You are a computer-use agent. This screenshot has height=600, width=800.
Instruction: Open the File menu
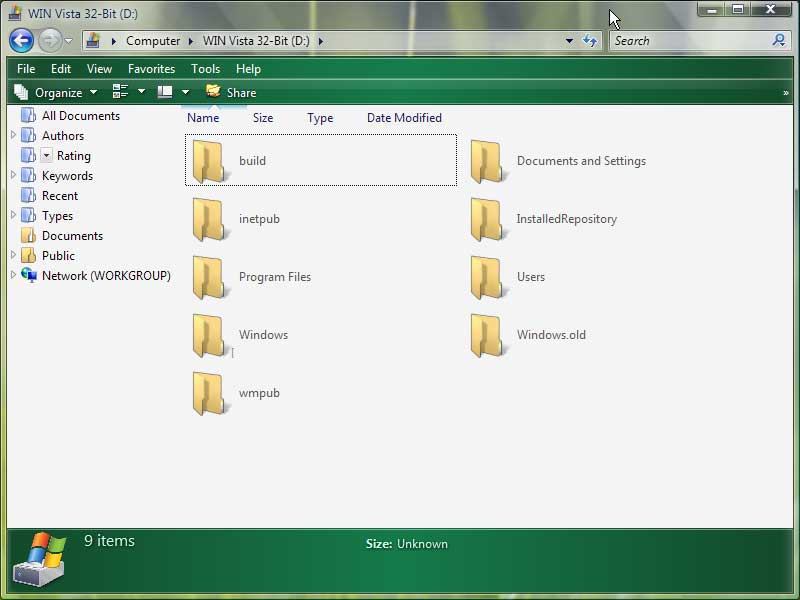click(x=26, y=69)
